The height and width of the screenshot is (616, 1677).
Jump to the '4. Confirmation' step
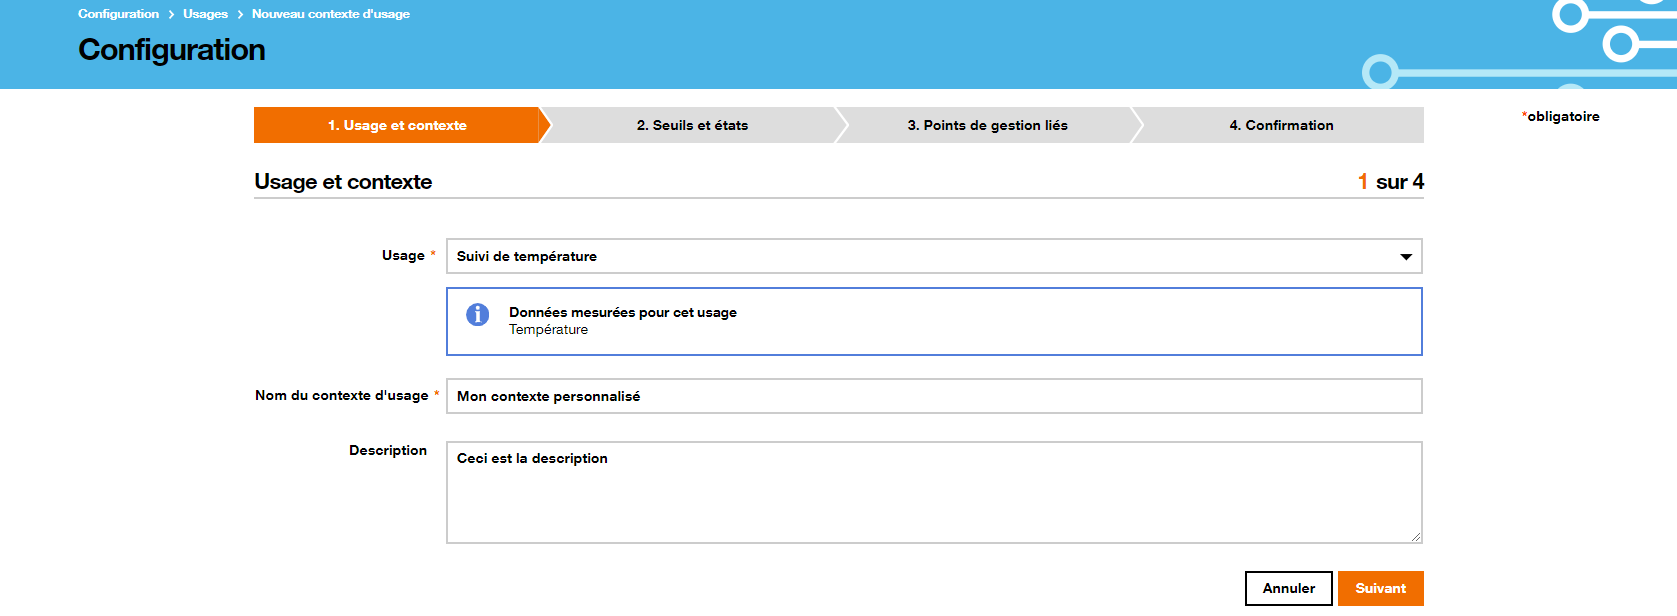[x=1281, y=125]
